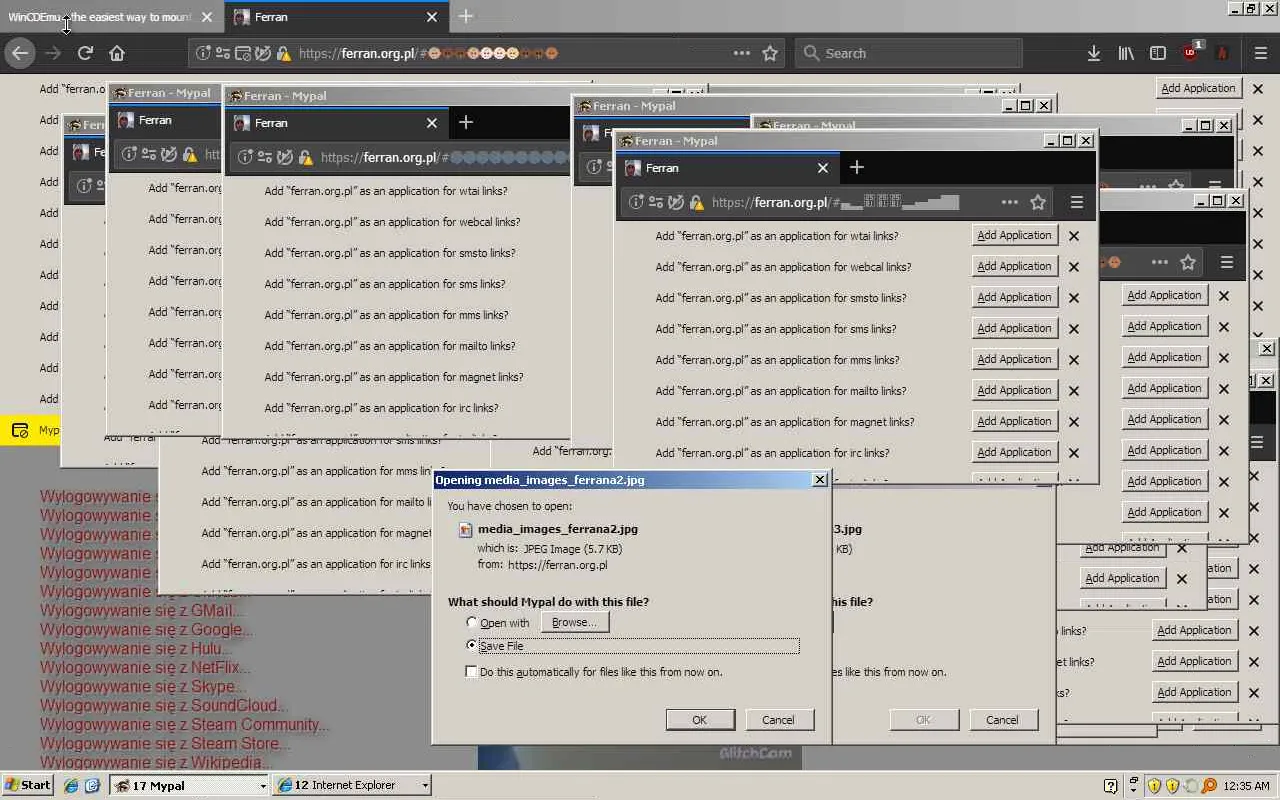Open tracking protection icon in front Ferran popup

[676, 202]
